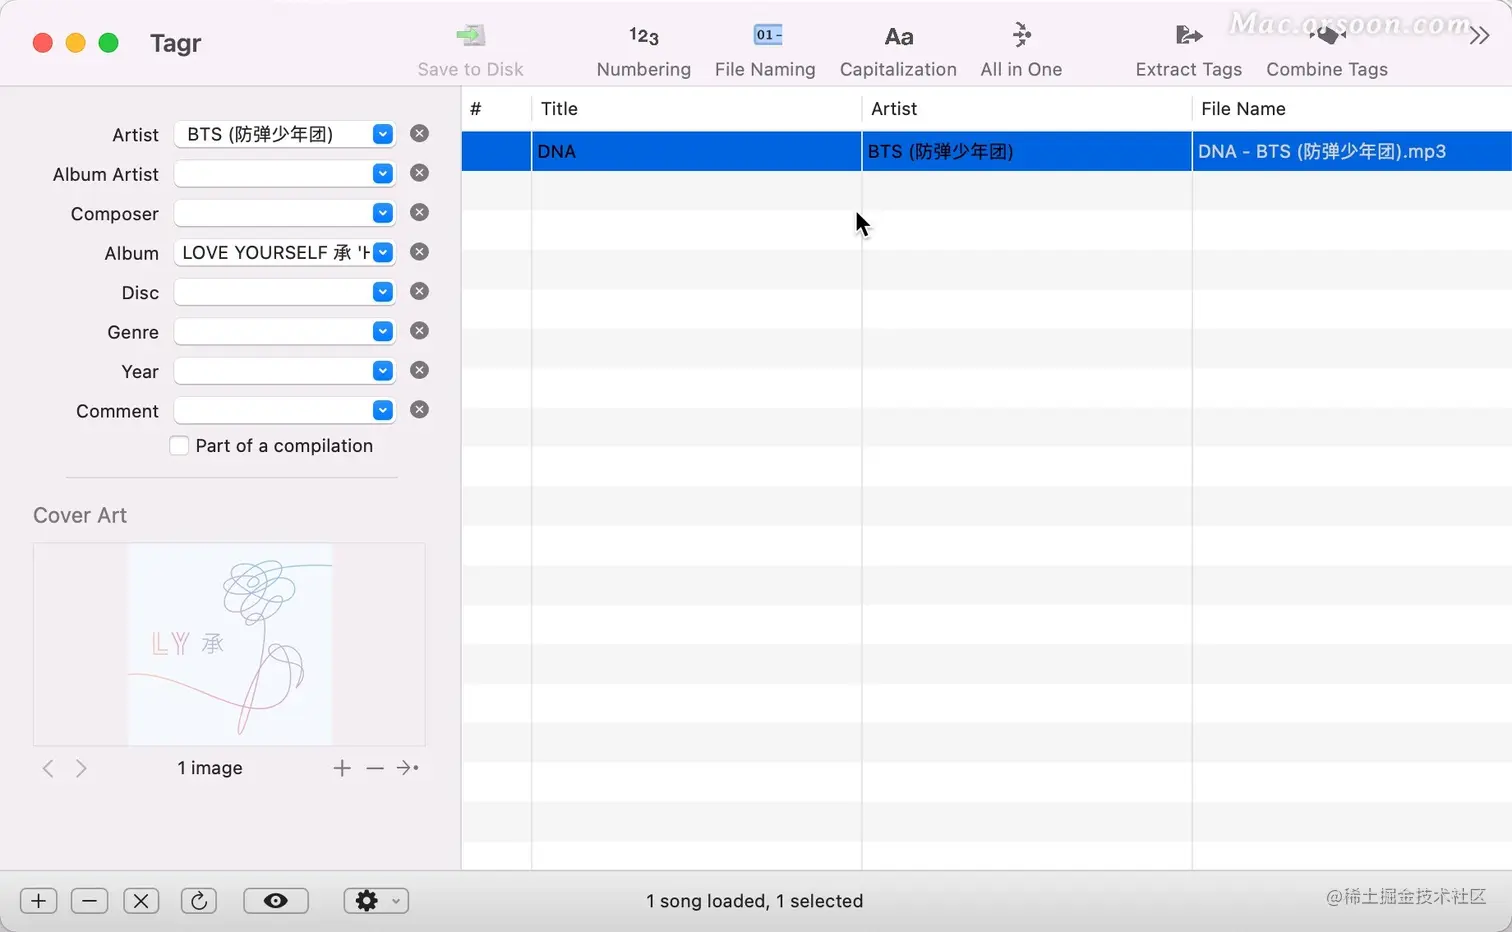1512x932 pixels.
Task: Show next cover art image
Action: (81, 768)
